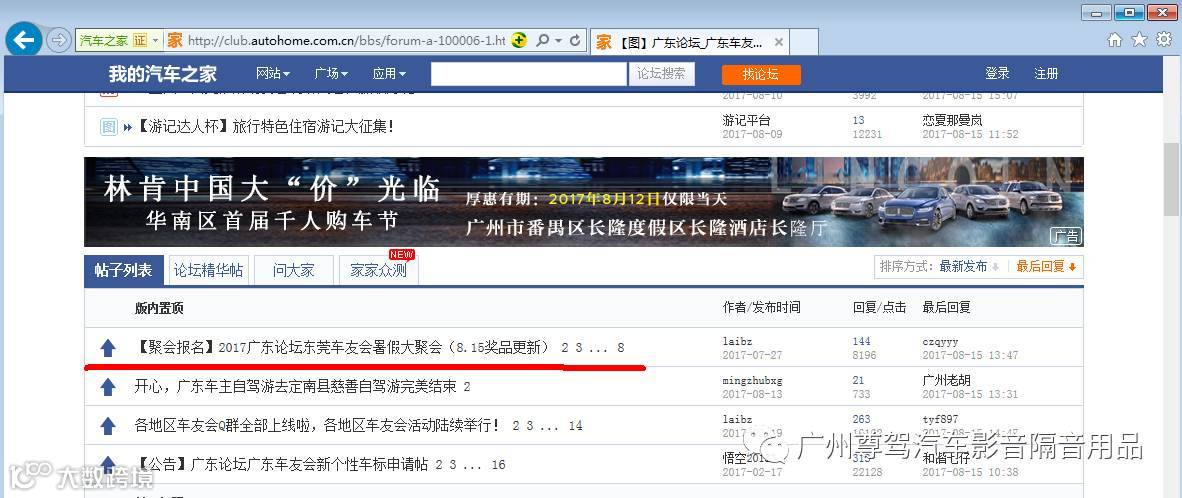Go to page 14 of 各地区车友会 thread
The width and height of the screenshot is (1182, 498).
pyautogui.click(x=576, y=426)
